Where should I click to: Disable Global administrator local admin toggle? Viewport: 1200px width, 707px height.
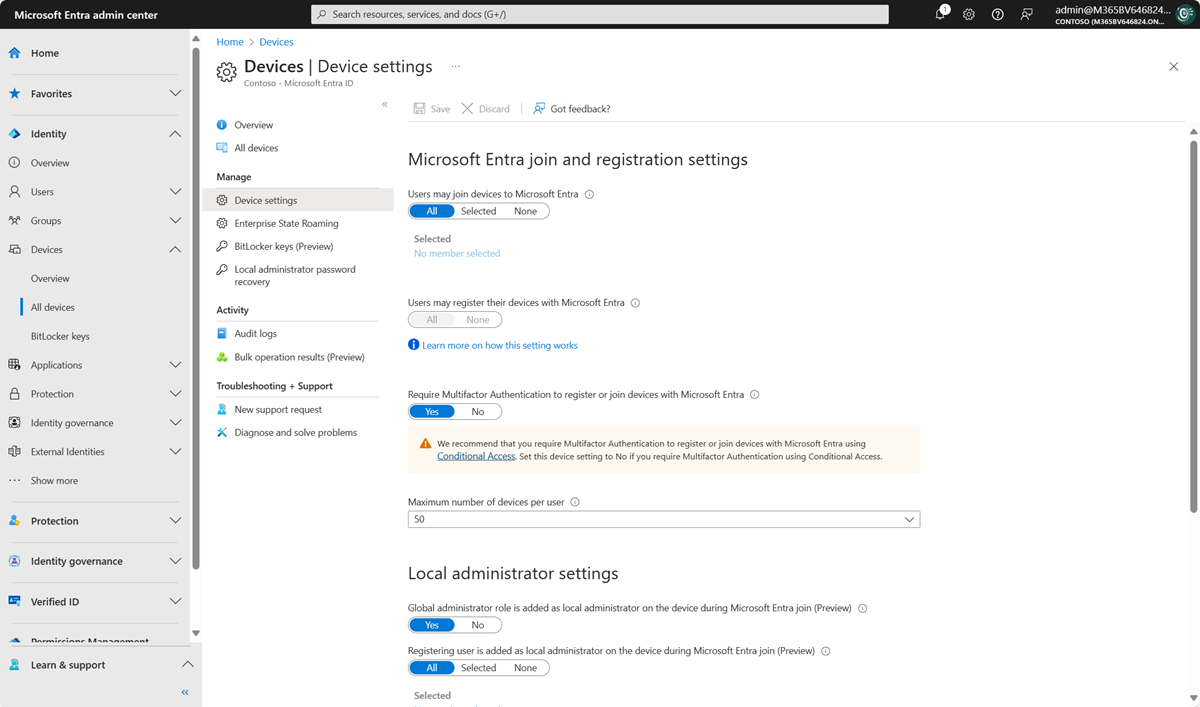pyautogui.click(x=478, y=624)
